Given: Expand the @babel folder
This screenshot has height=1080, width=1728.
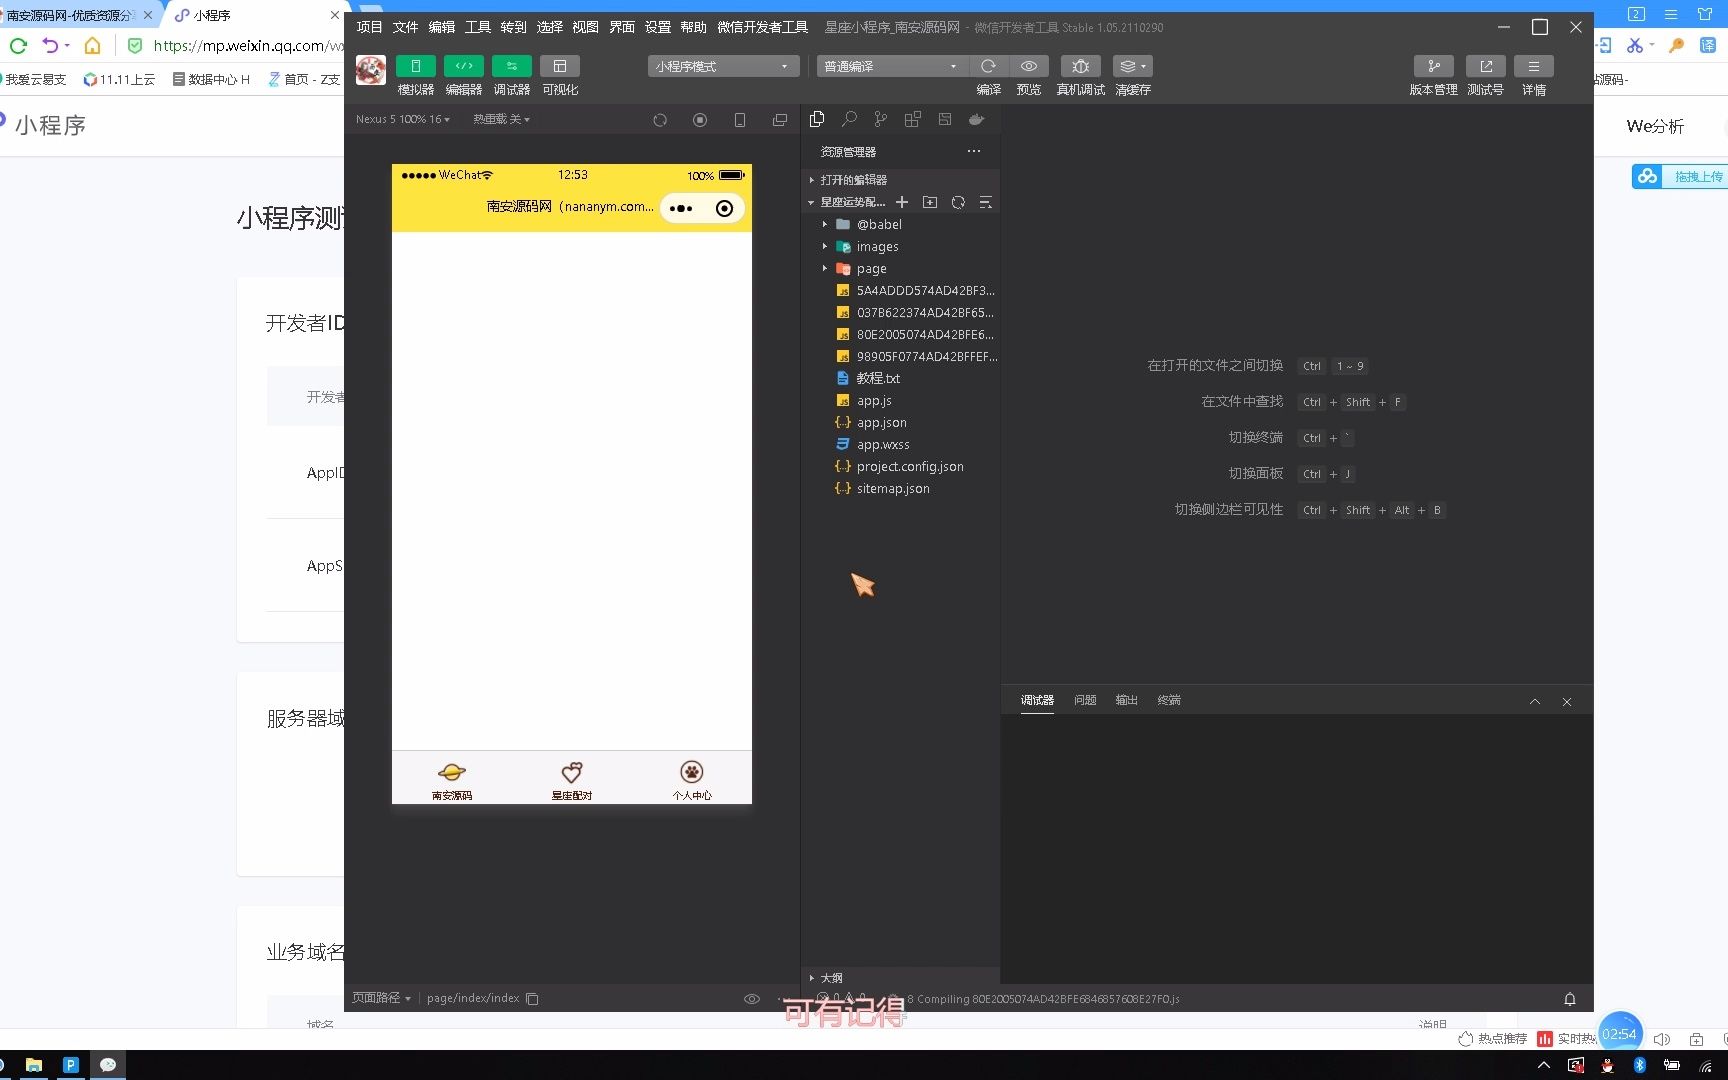Looking at the screenshot, I should (900, 224).
